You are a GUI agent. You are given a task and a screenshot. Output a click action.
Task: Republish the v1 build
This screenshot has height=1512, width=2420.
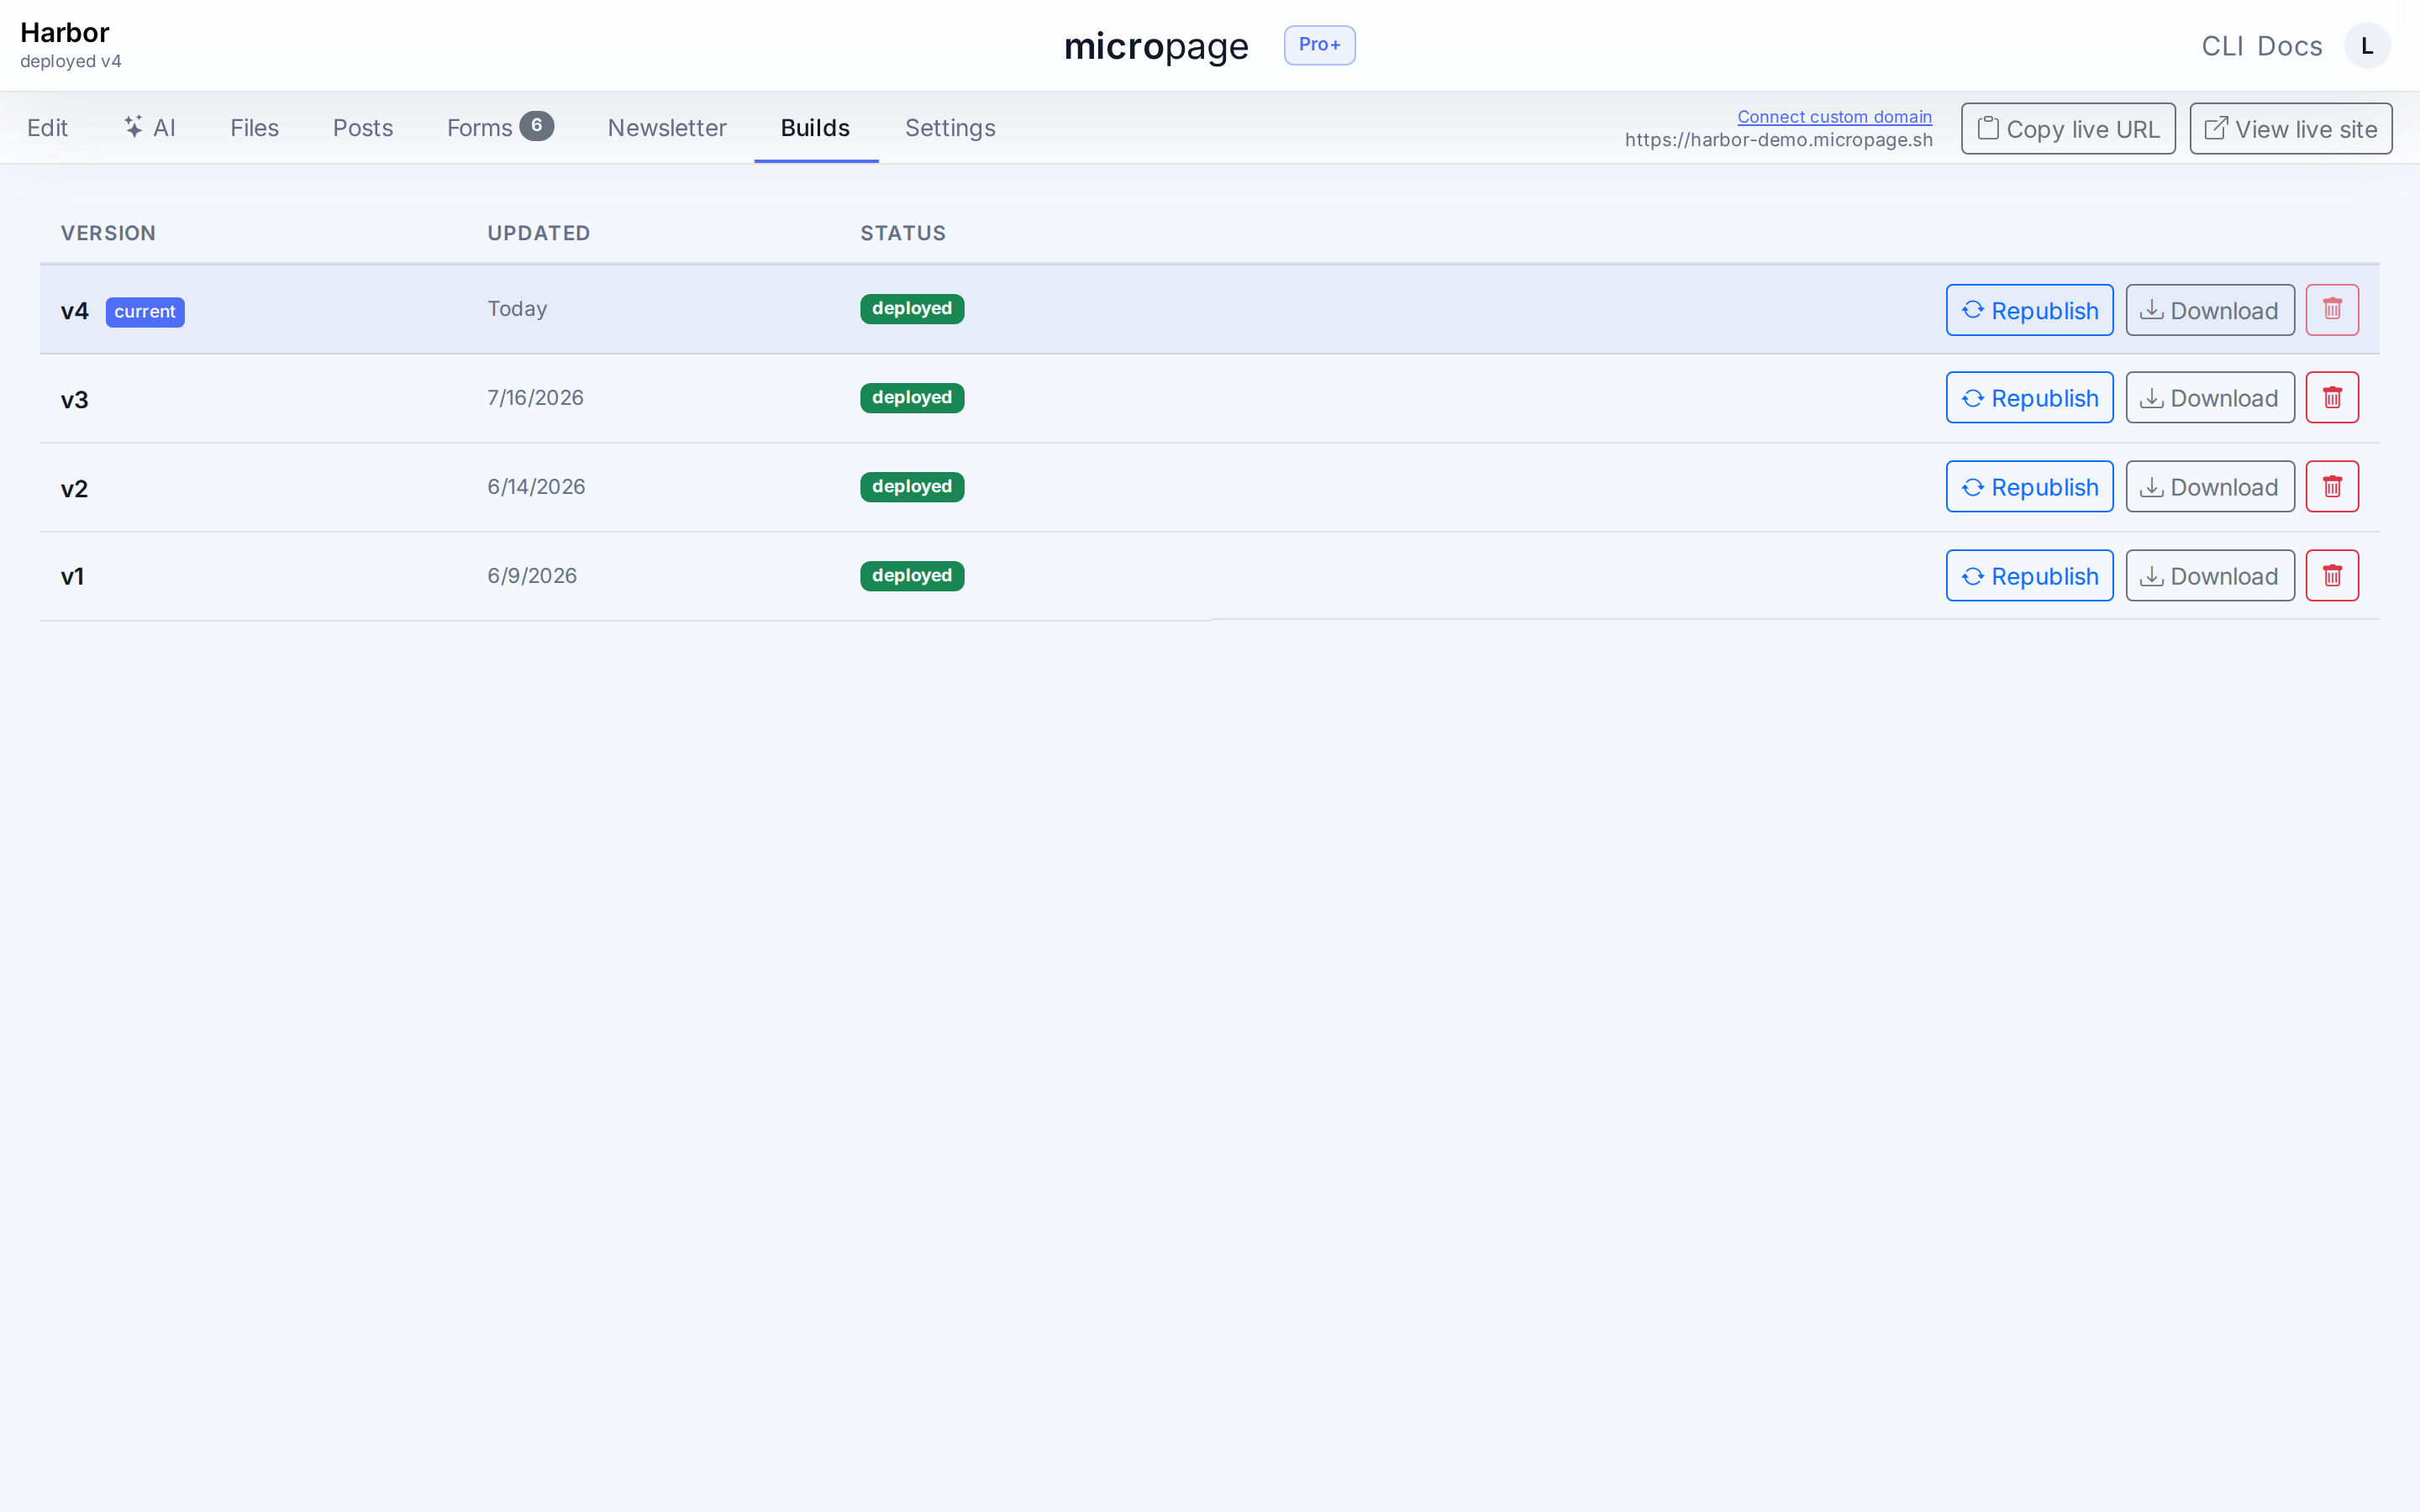2029,575
